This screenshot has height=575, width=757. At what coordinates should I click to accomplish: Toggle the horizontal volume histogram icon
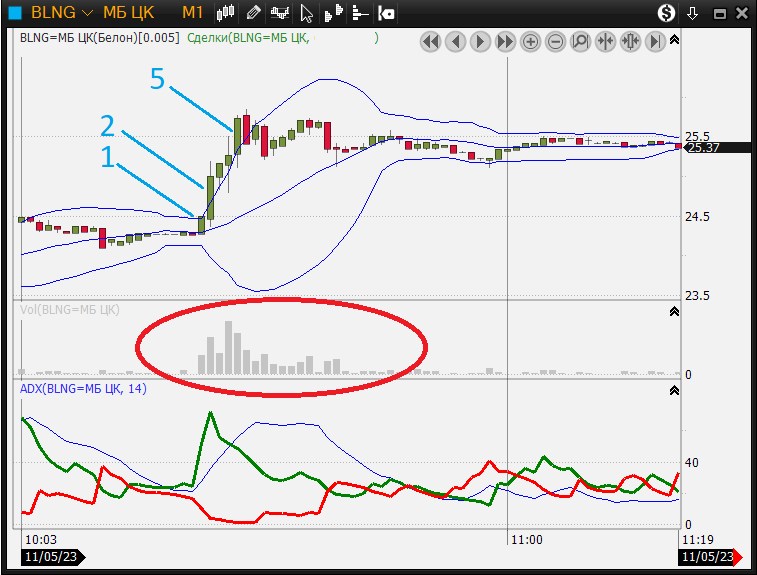tap(360, 13)
